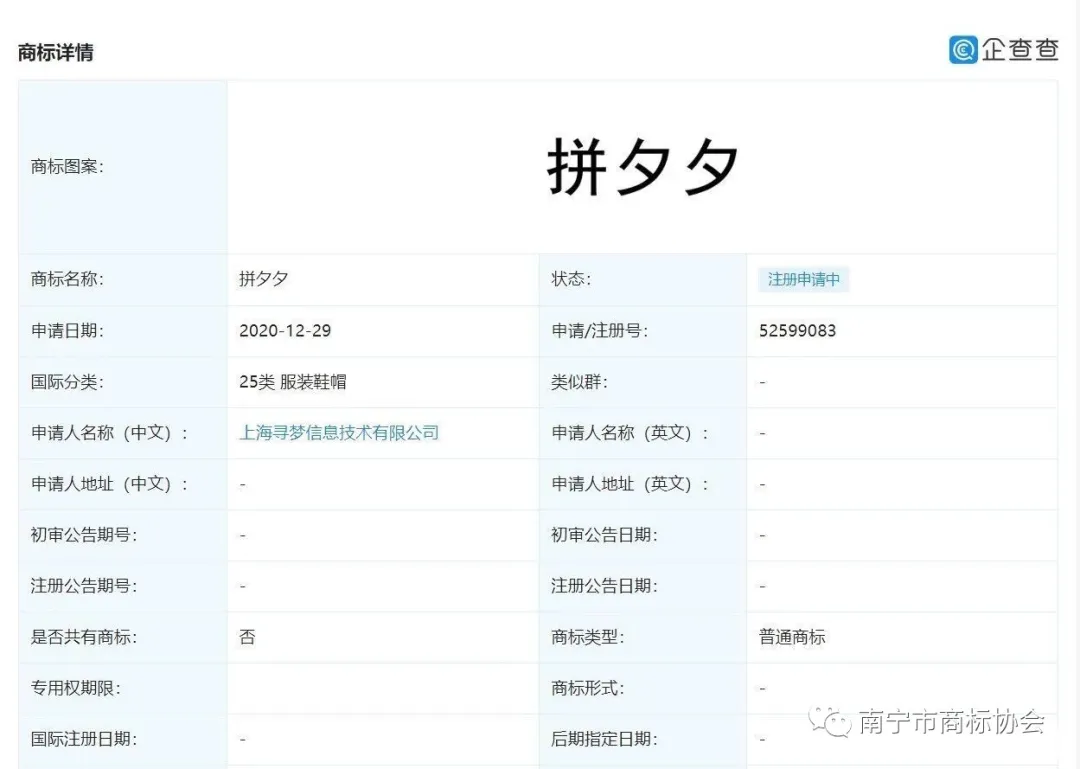Click the 状态 label

[x=571, y=279]
